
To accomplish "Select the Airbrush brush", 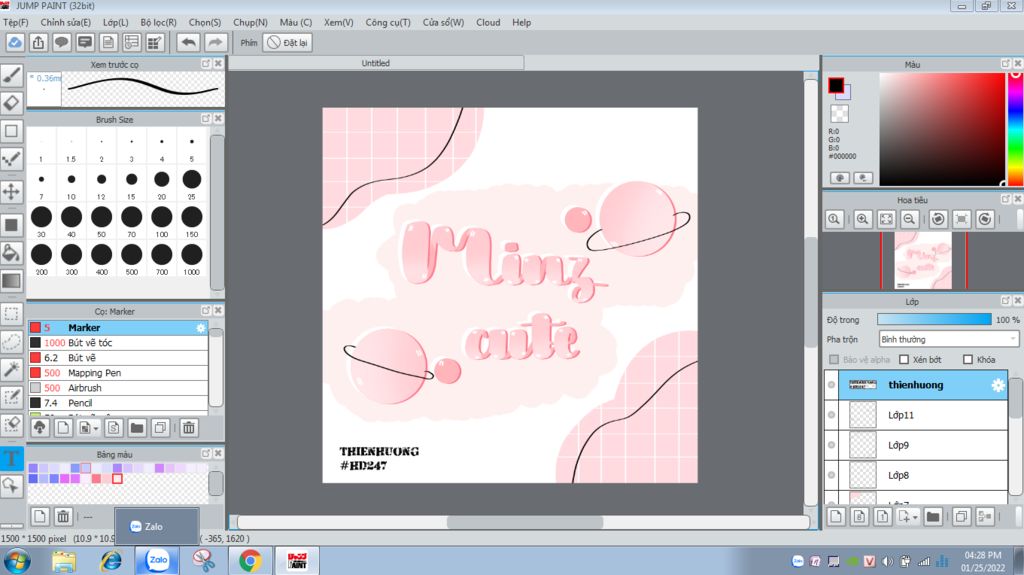I will tap(118, 387).
